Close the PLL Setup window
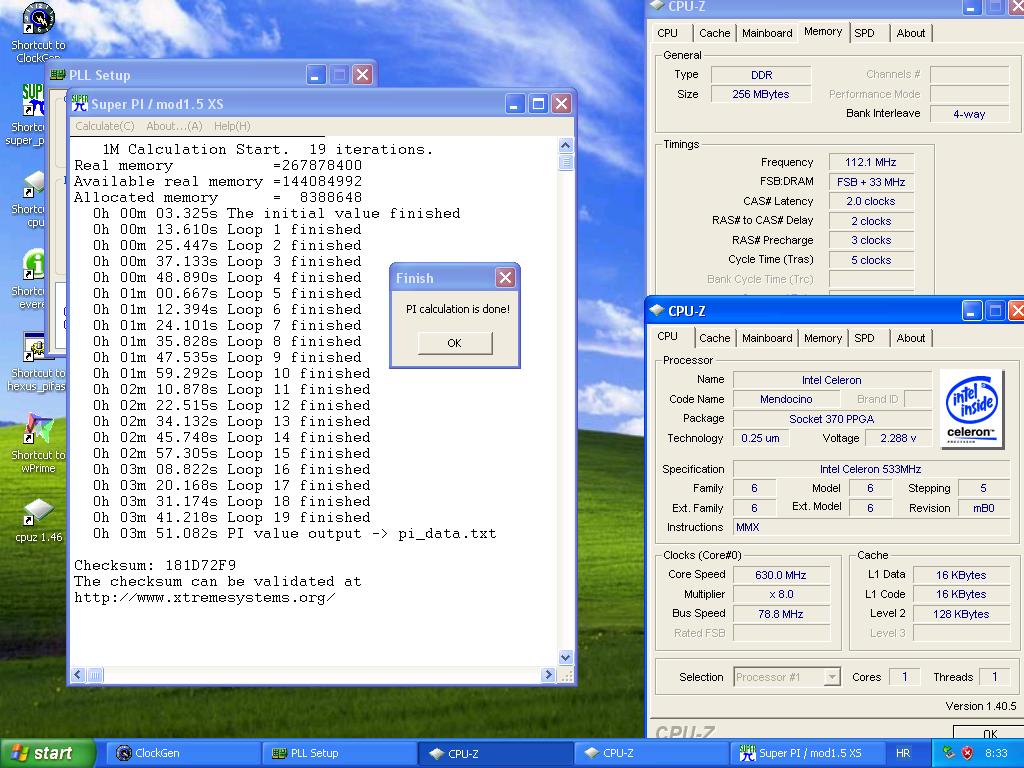Screen dimensions: 1024x768 click(x=362, y=75)
